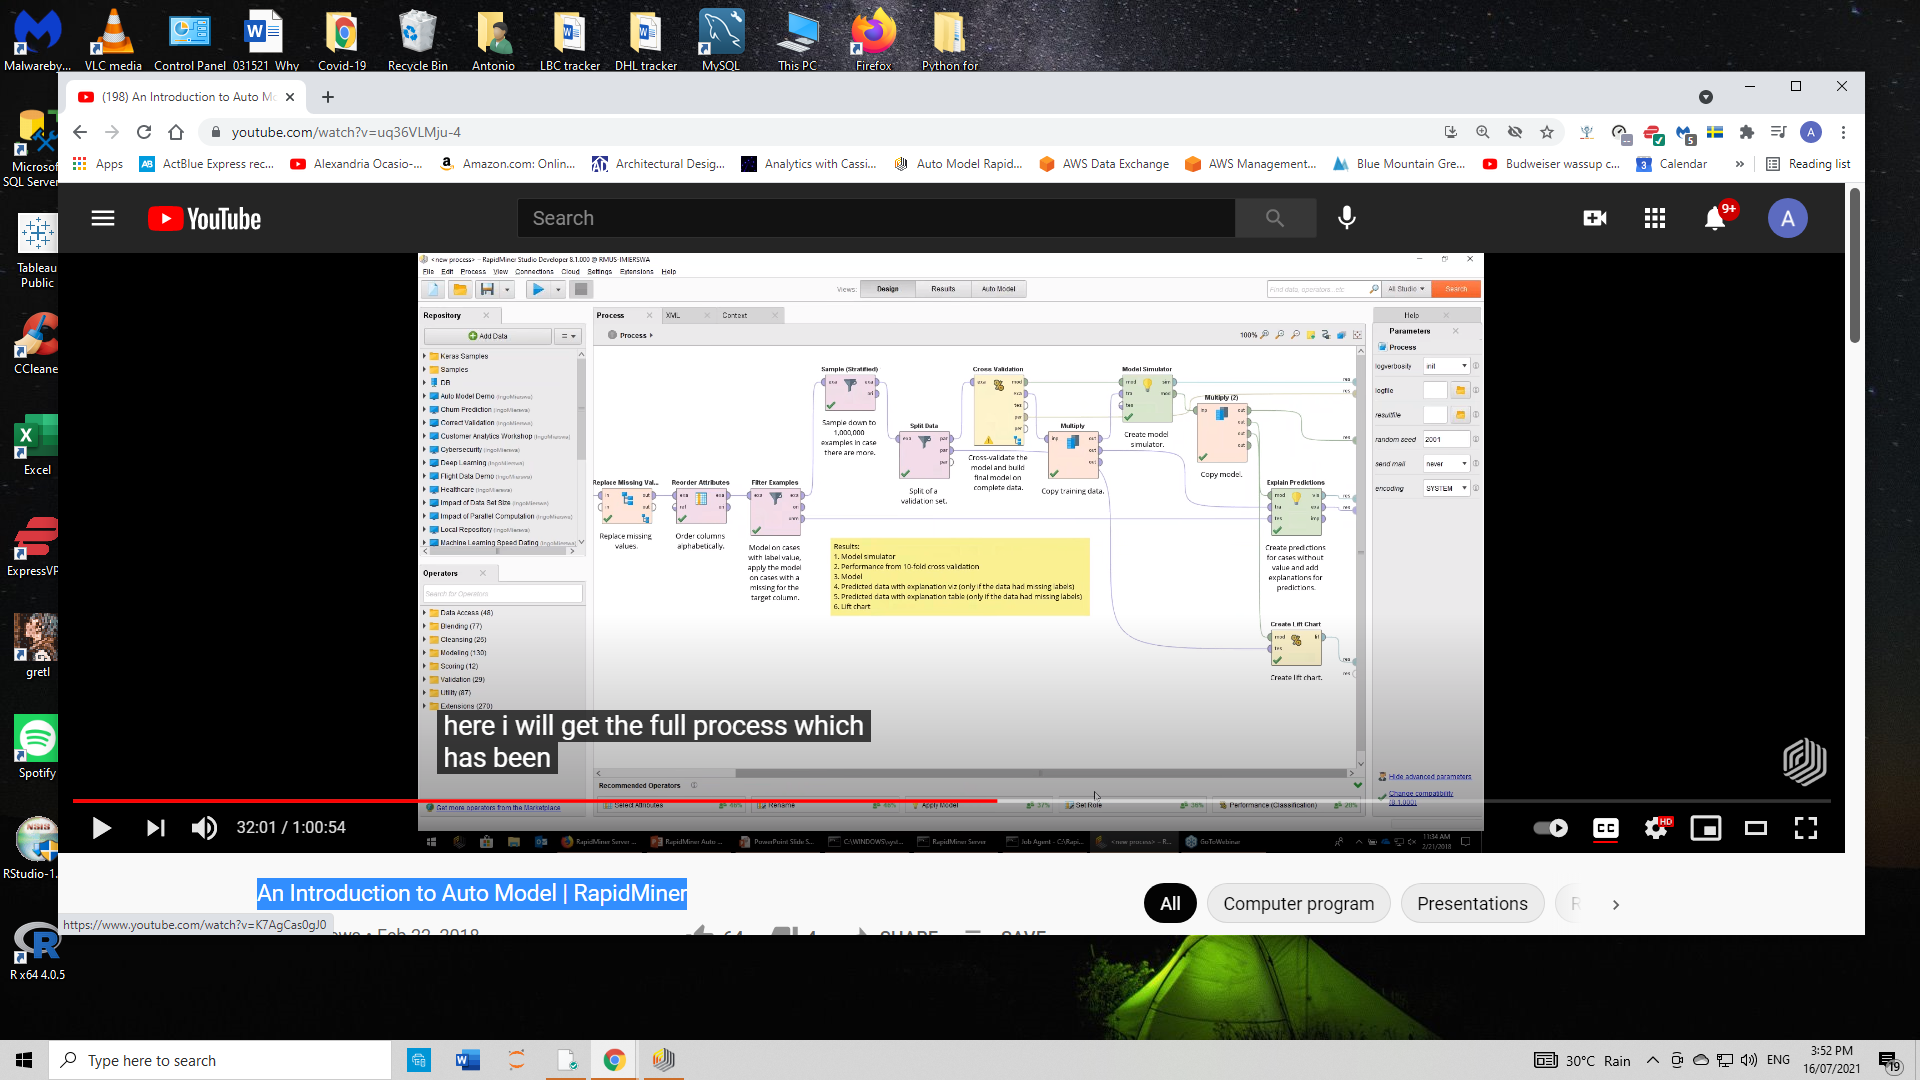This screenshot has height=1080, width=1920.
Task: Open Chrome media controls
Action: 1778,132
